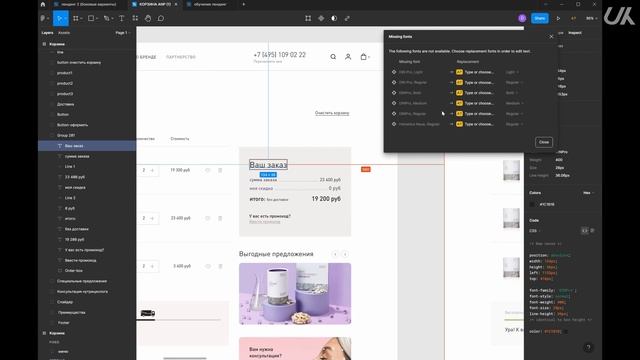
Task: Click the 'Очистить корзину' link on canvas
Action: point(332,113)
